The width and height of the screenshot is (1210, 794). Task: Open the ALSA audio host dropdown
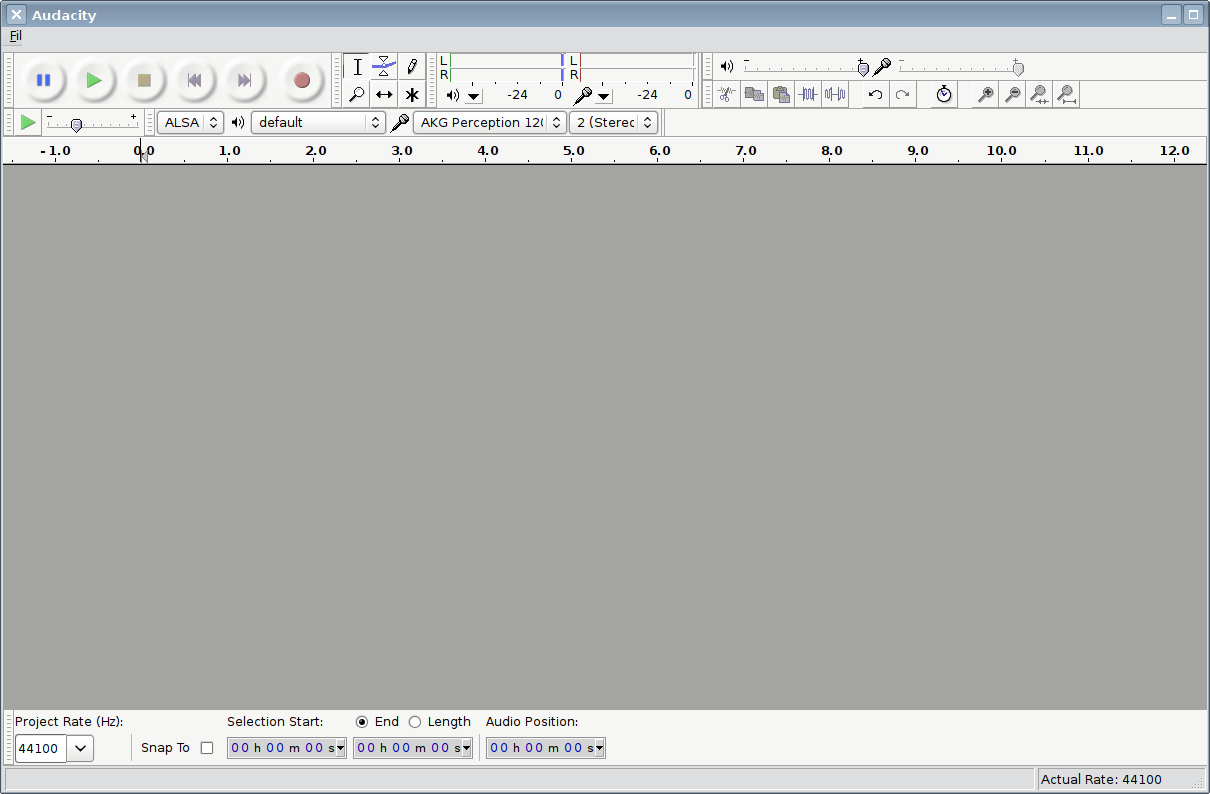[x=190, y=122]
